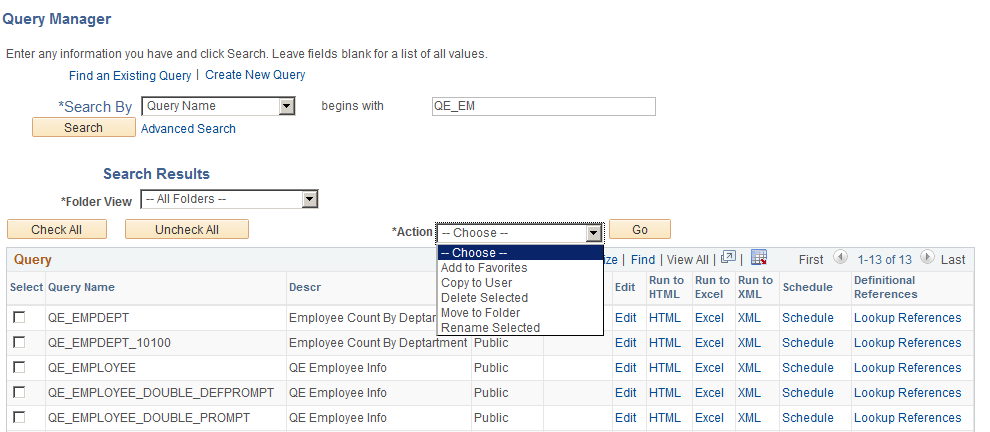The image size is (990, 432).
Task: Expand the Folder View dropdown
Action: click(309, 200)
